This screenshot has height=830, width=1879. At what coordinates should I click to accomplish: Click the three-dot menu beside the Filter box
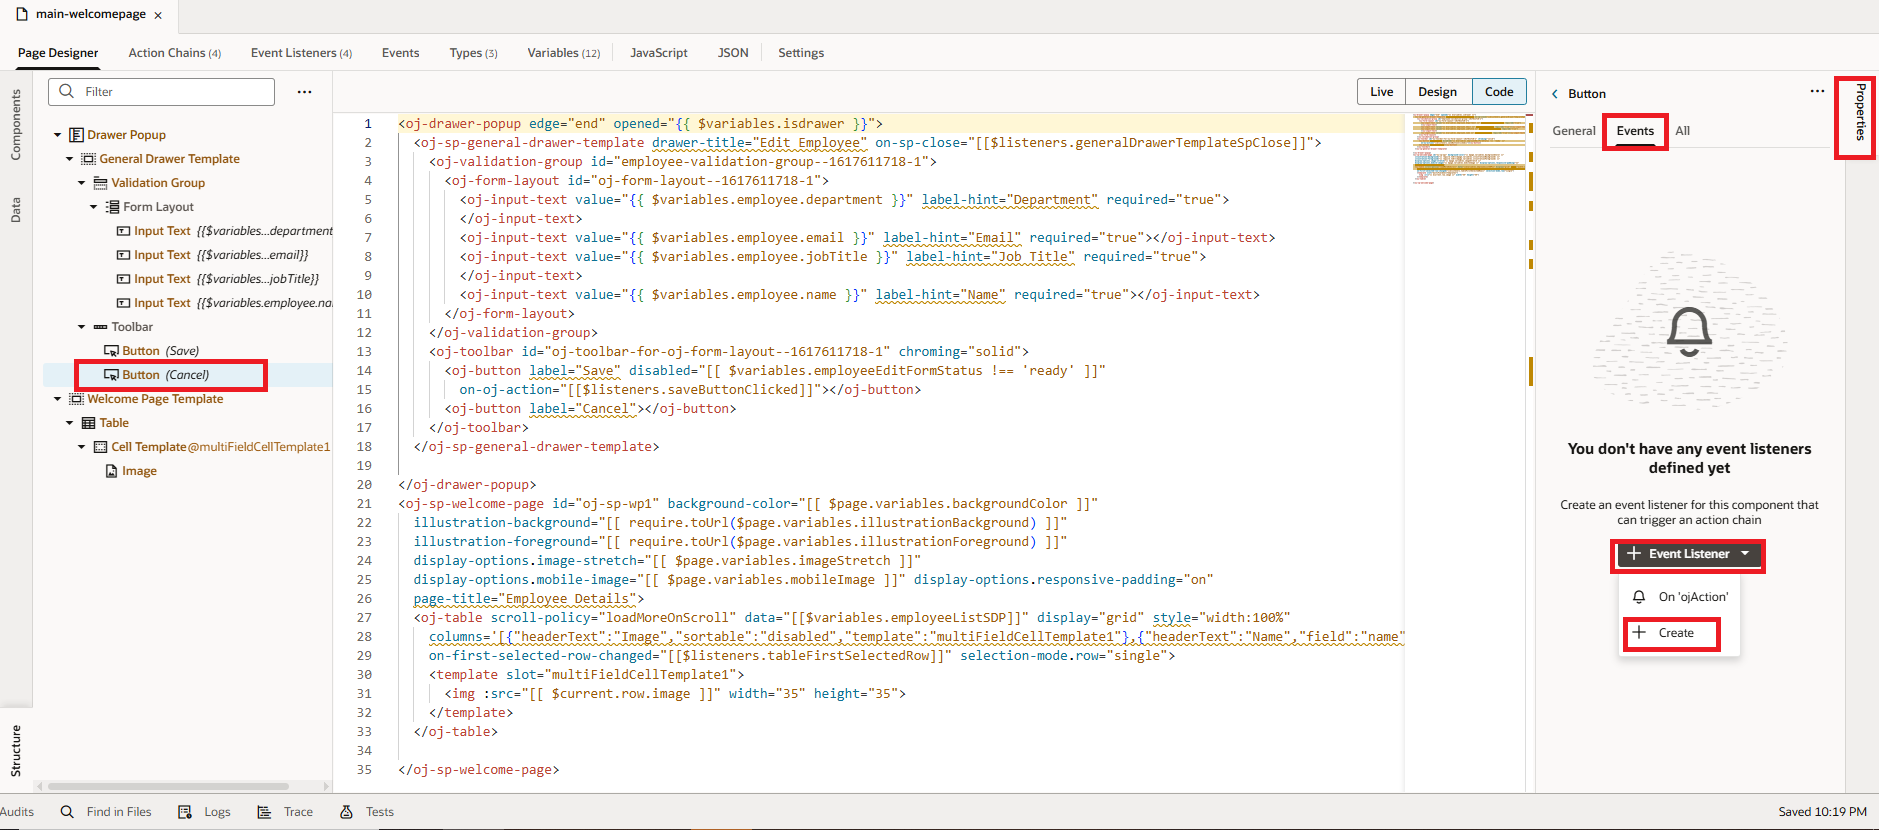point(304,92)
